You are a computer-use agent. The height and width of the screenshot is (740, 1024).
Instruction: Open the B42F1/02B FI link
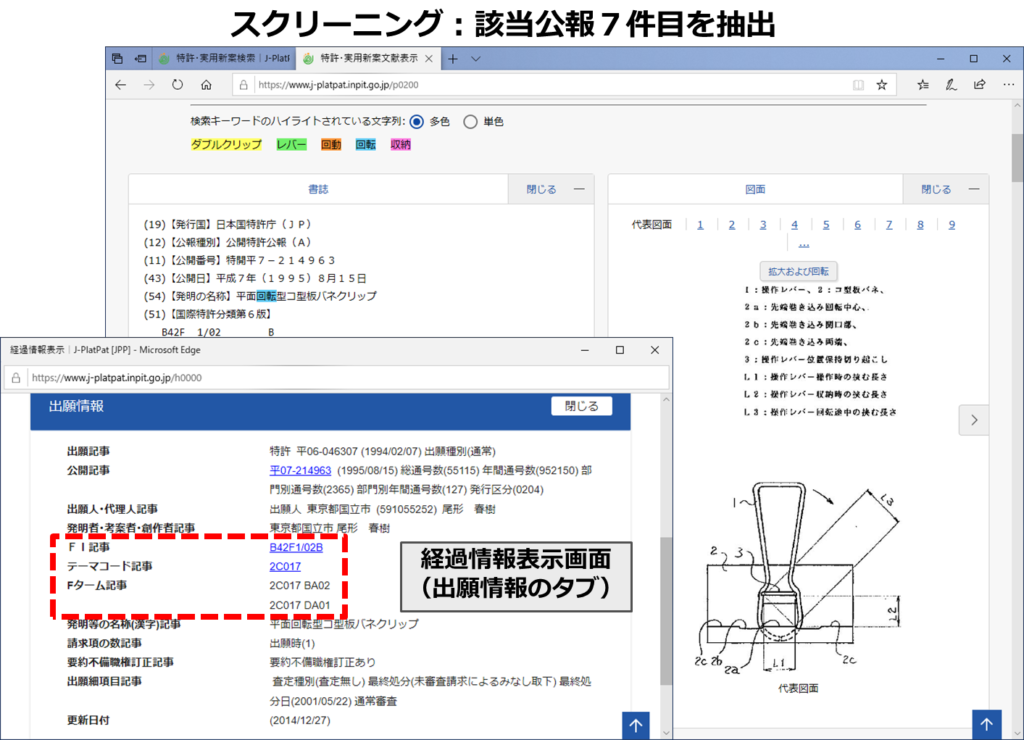point(295,548)
